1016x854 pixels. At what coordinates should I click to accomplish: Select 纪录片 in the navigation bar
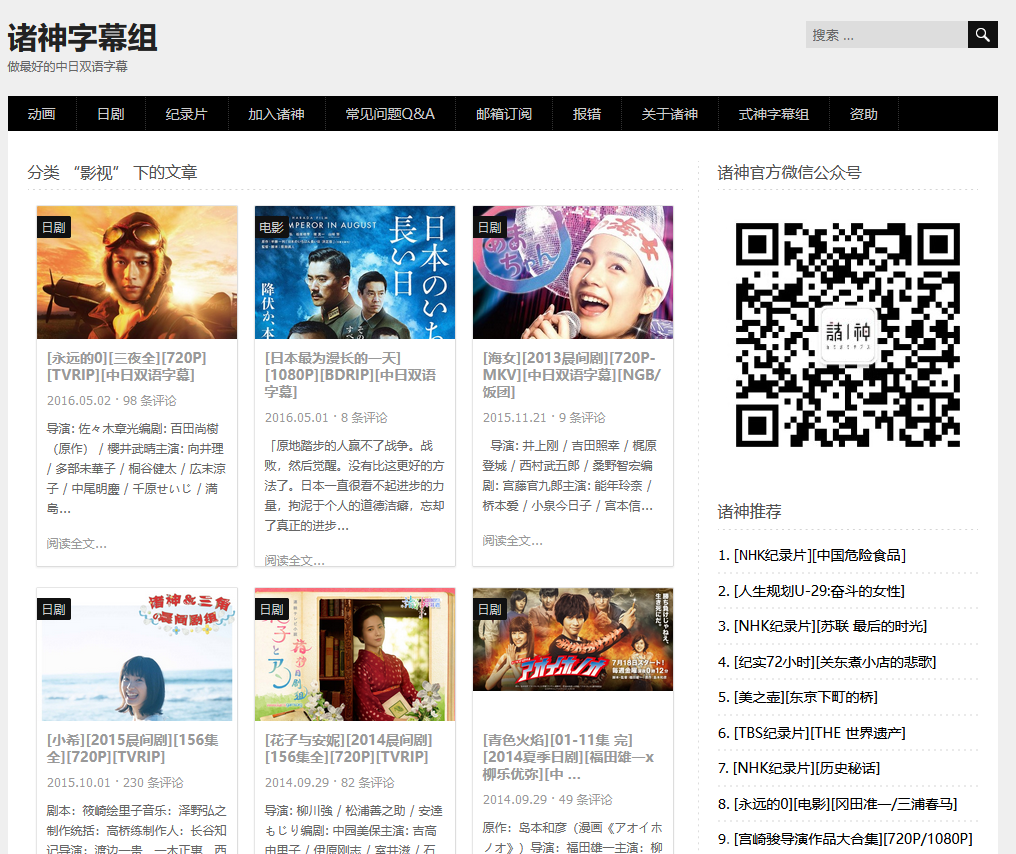[x=186, y=114]
